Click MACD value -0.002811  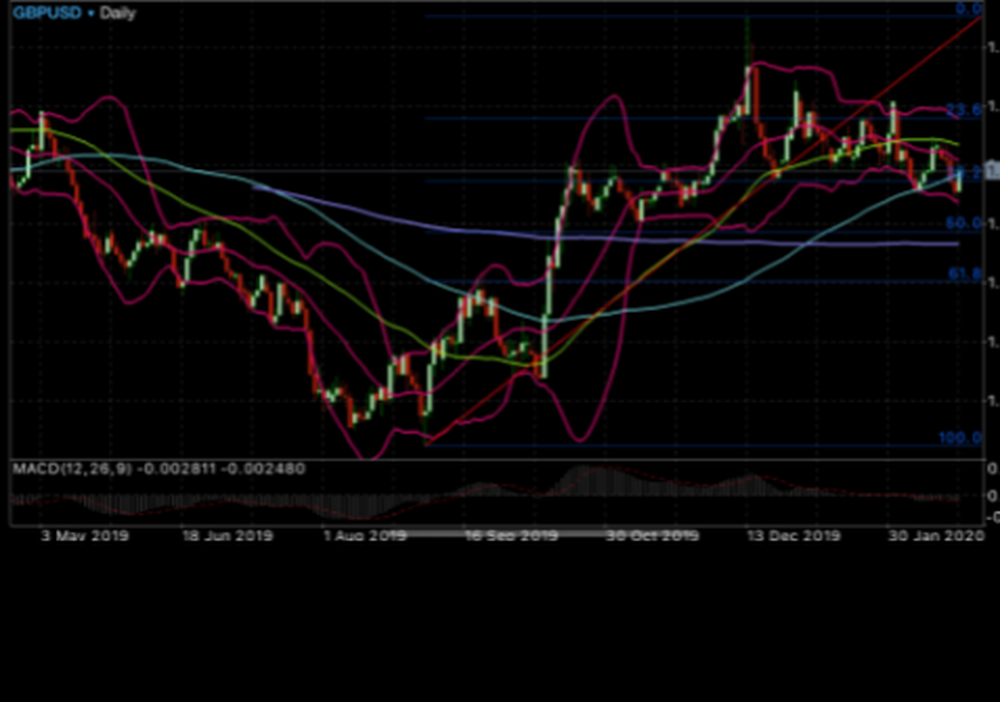(177, 469)
